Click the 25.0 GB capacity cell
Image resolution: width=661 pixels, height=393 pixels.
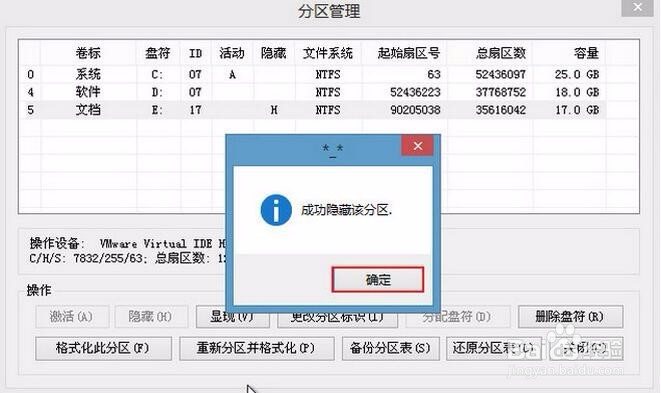577,75
